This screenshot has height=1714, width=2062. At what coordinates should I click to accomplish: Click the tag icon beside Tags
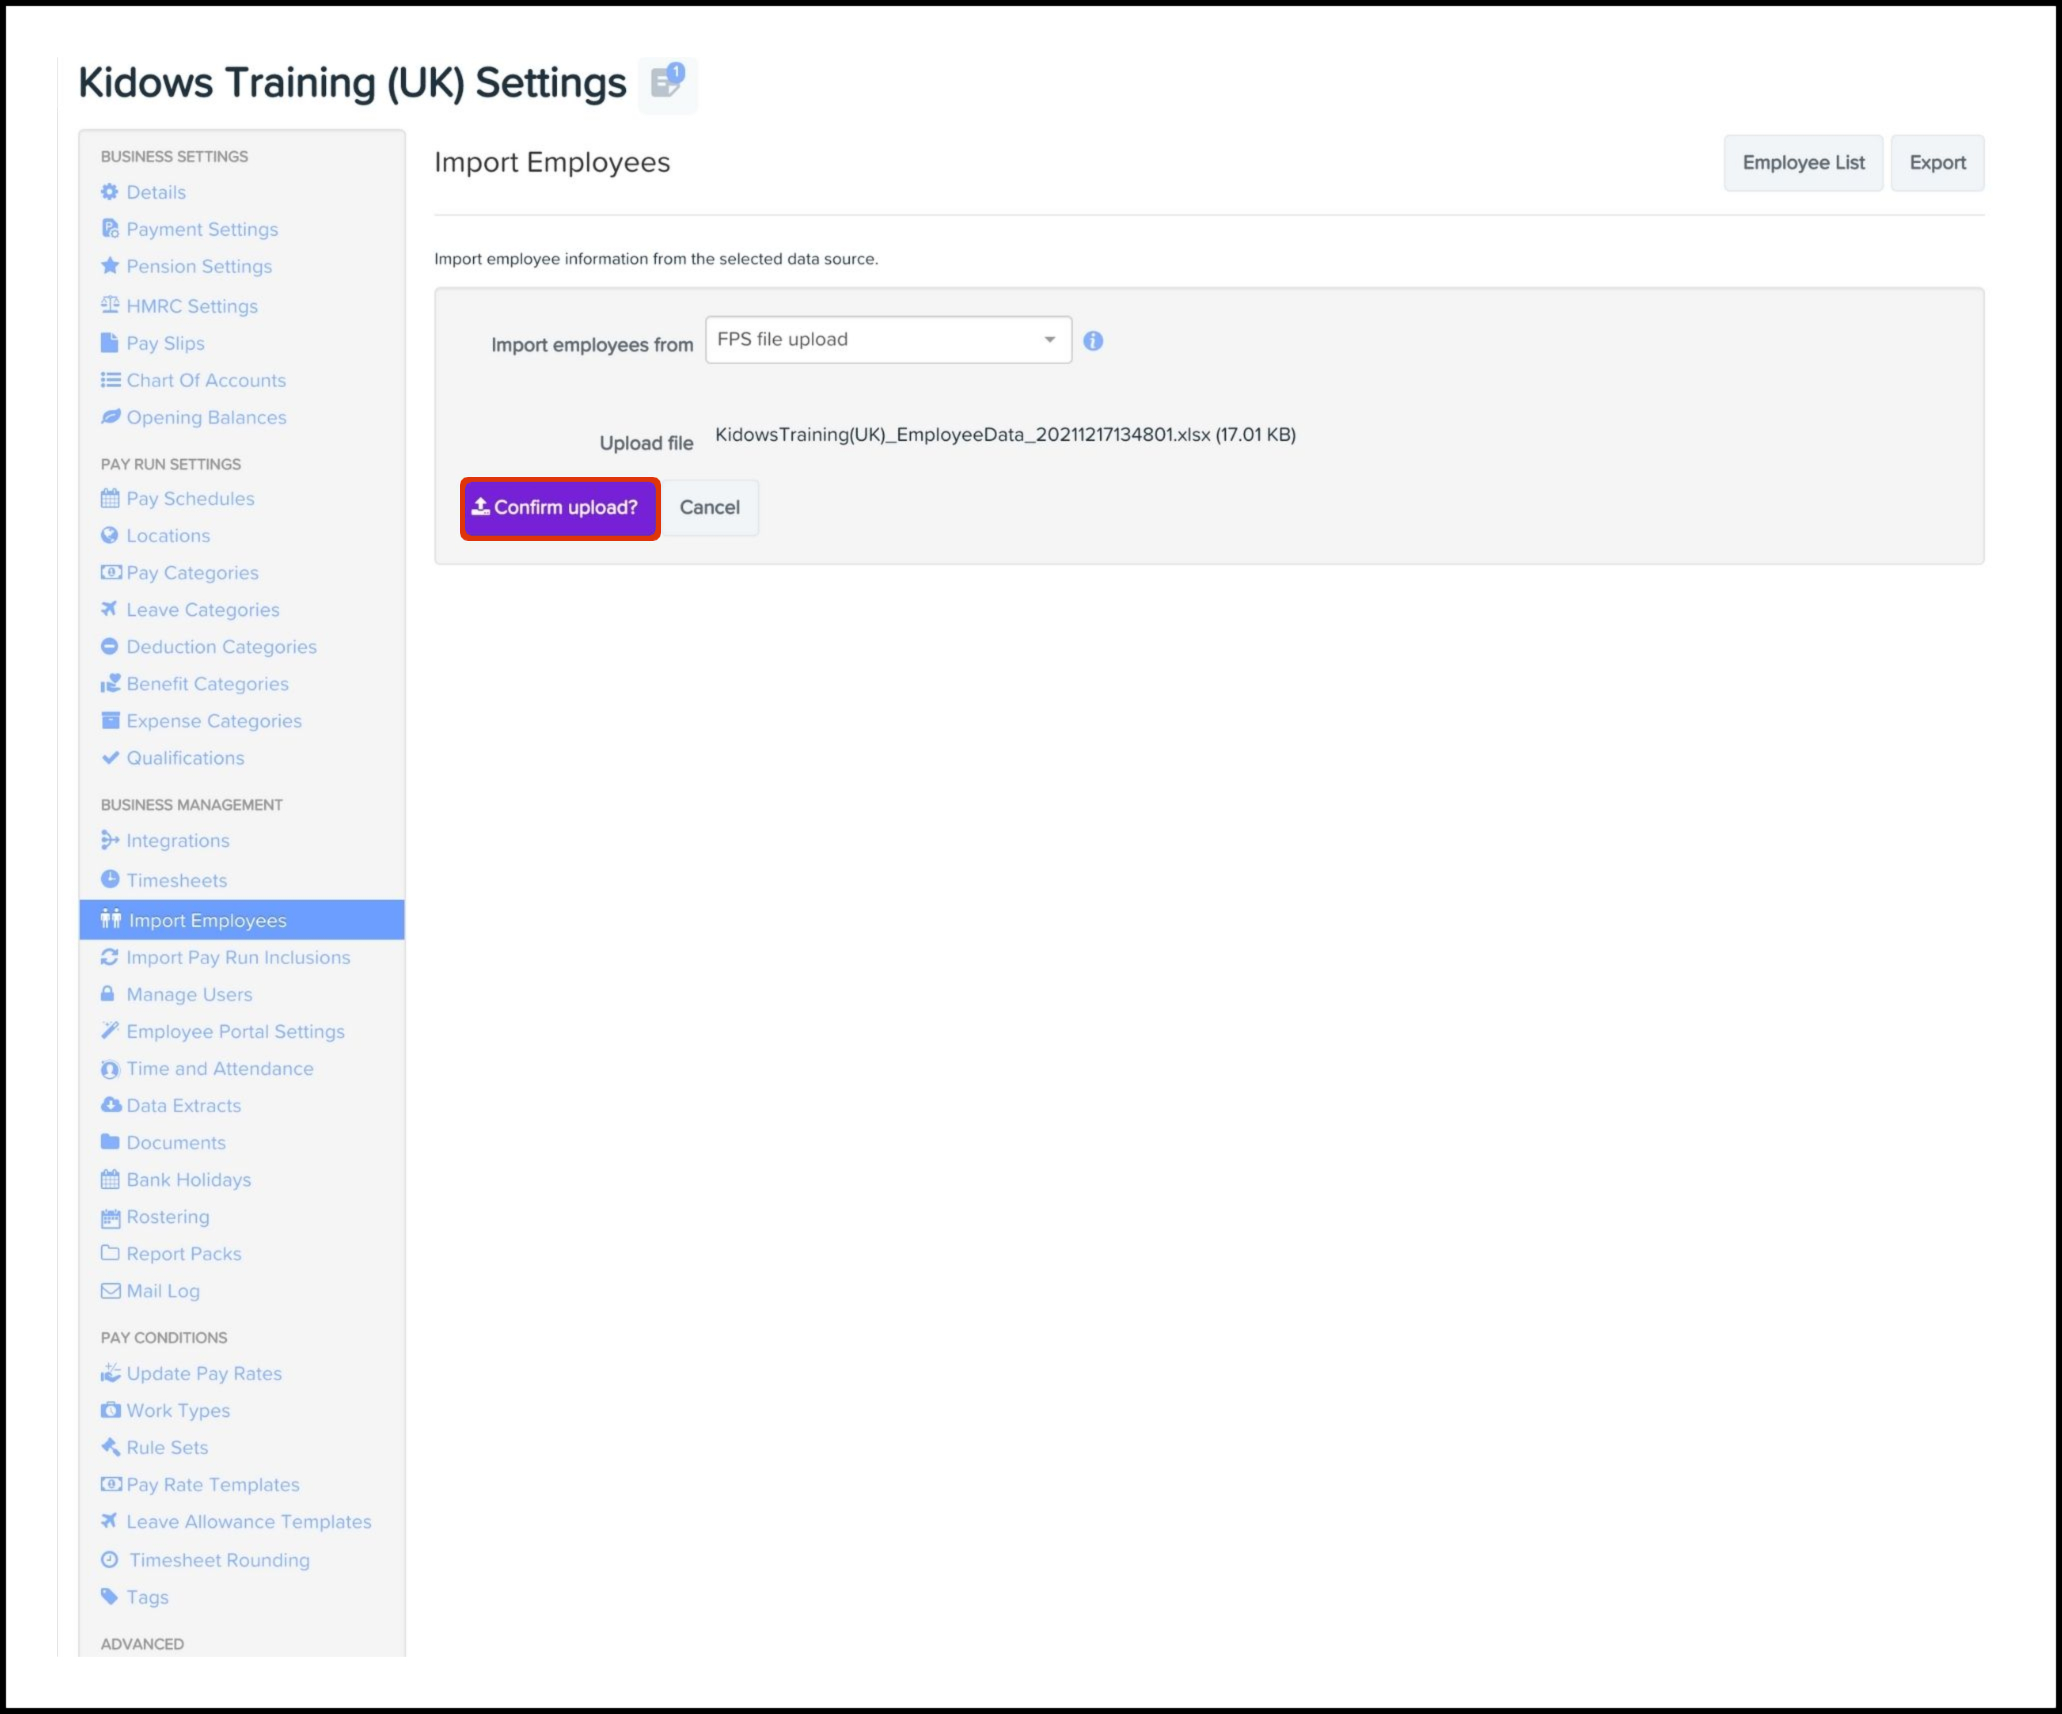pyautogui.click(x=110, y=1597)
